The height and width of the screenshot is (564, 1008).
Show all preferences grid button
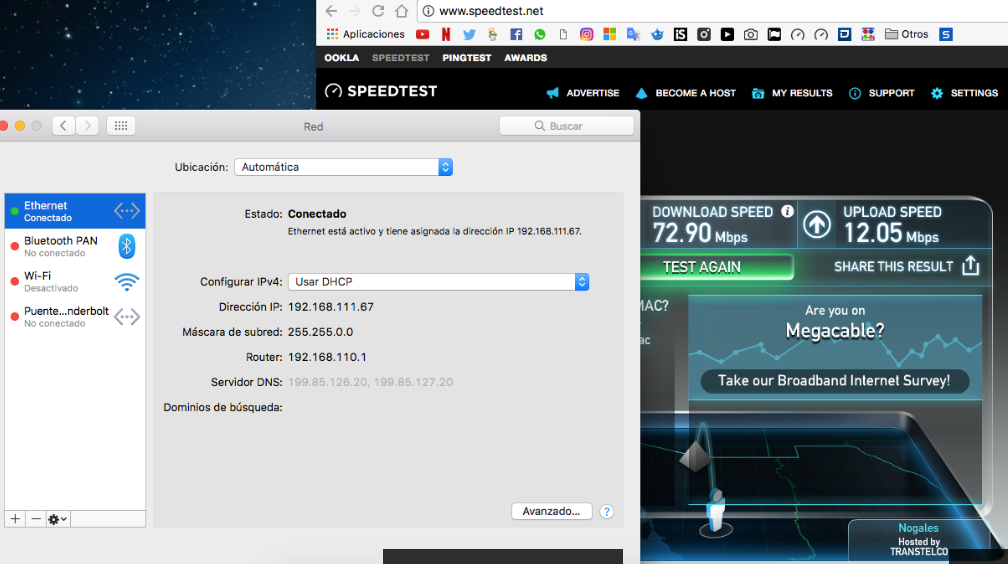click(x=121, y=126)
